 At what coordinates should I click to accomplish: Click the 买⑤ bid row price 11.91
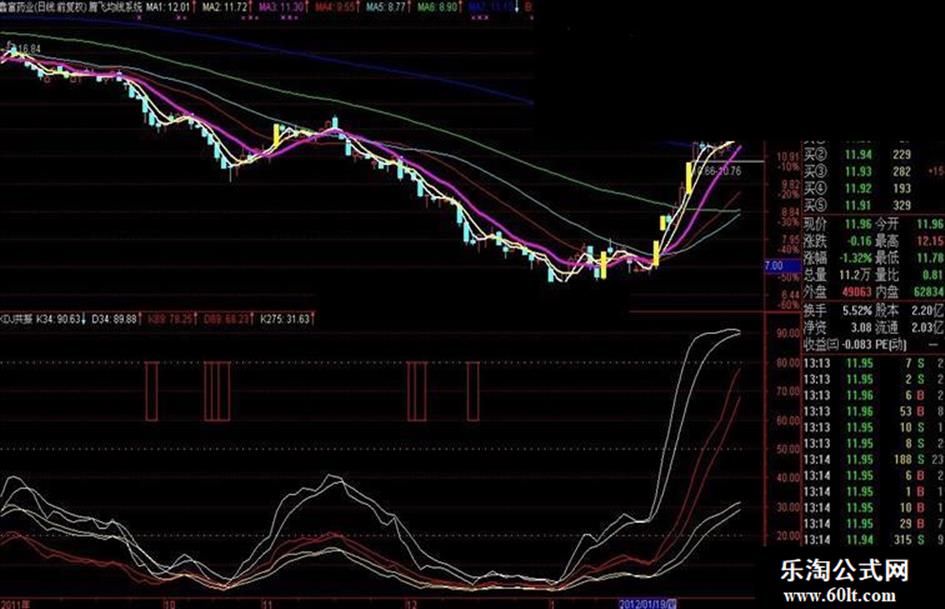858,206
